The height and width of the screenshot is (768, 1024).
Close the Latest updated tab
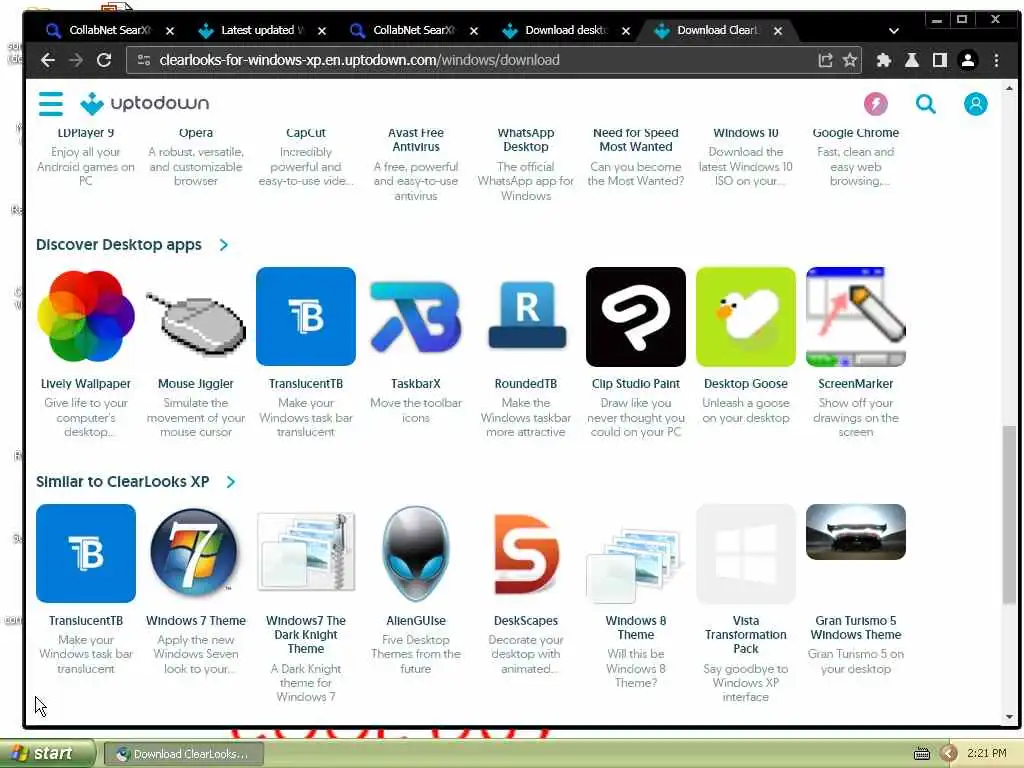point(322,31)
